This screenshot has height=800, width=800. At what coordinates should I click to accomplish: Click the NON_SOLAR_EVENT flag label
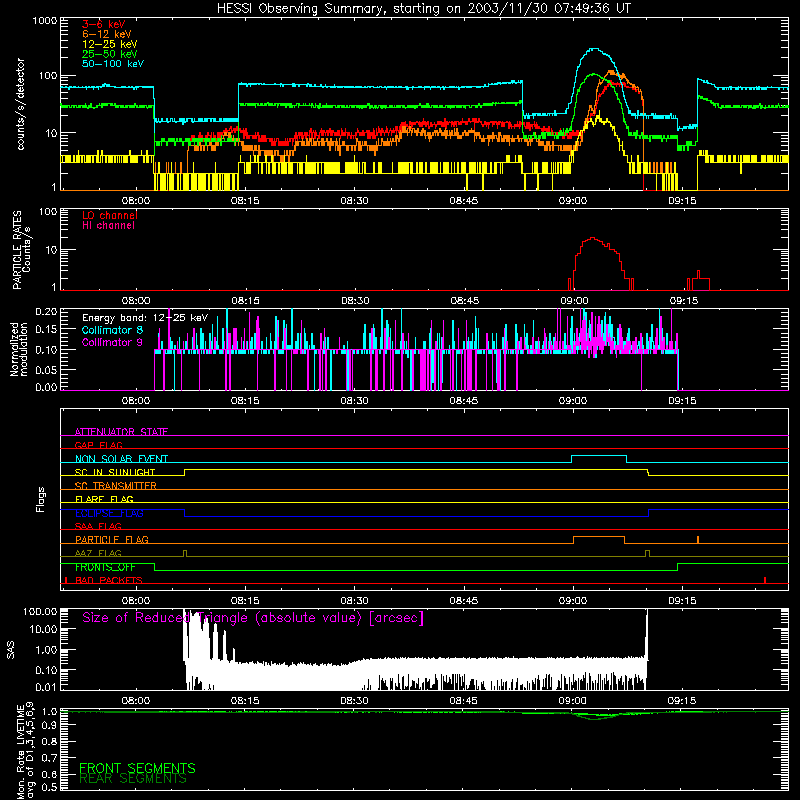click(x=121, y=459)
